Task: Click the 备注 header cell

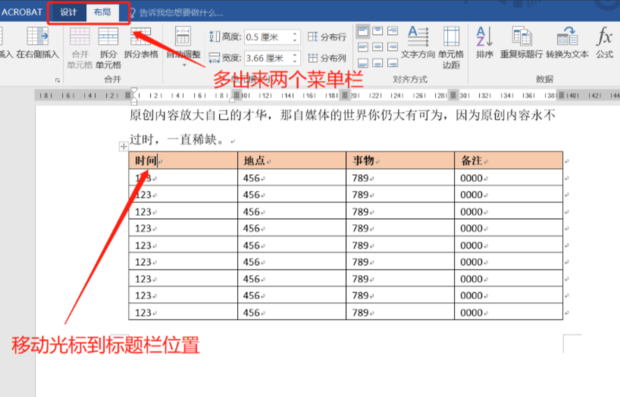Action: pos(508,161)
